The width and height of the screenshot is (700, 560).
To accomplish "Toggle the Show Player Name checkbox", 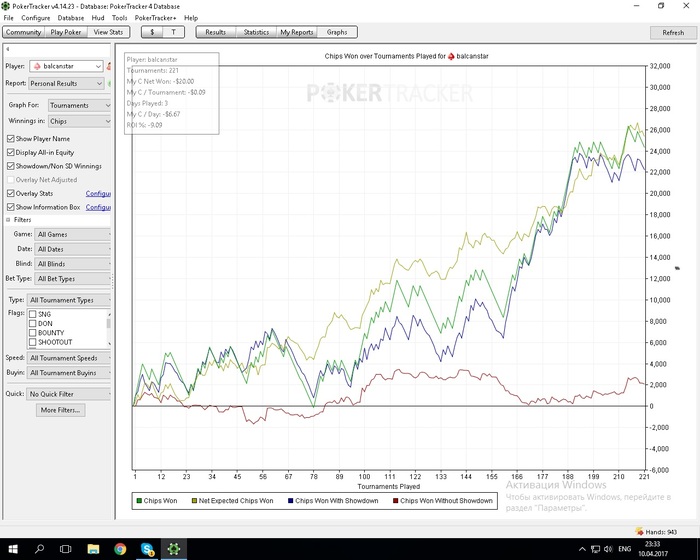I will point(11,139).
